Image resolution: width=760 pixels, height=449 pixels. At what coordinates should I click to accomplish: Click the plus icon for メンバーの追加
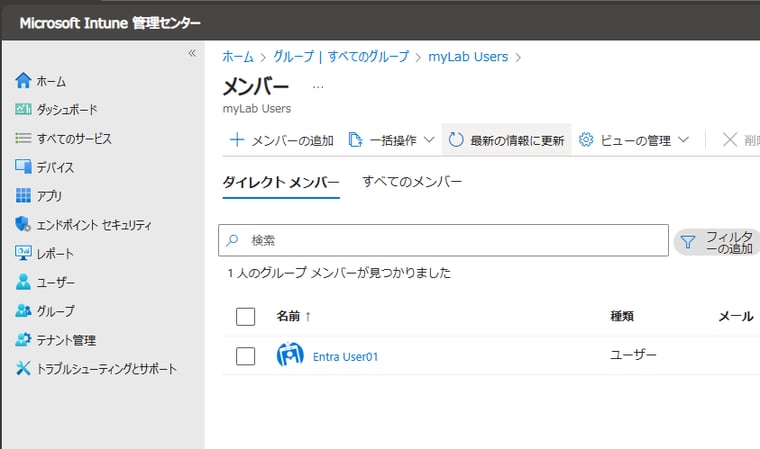pyautogui.click(x=237, y=140)
